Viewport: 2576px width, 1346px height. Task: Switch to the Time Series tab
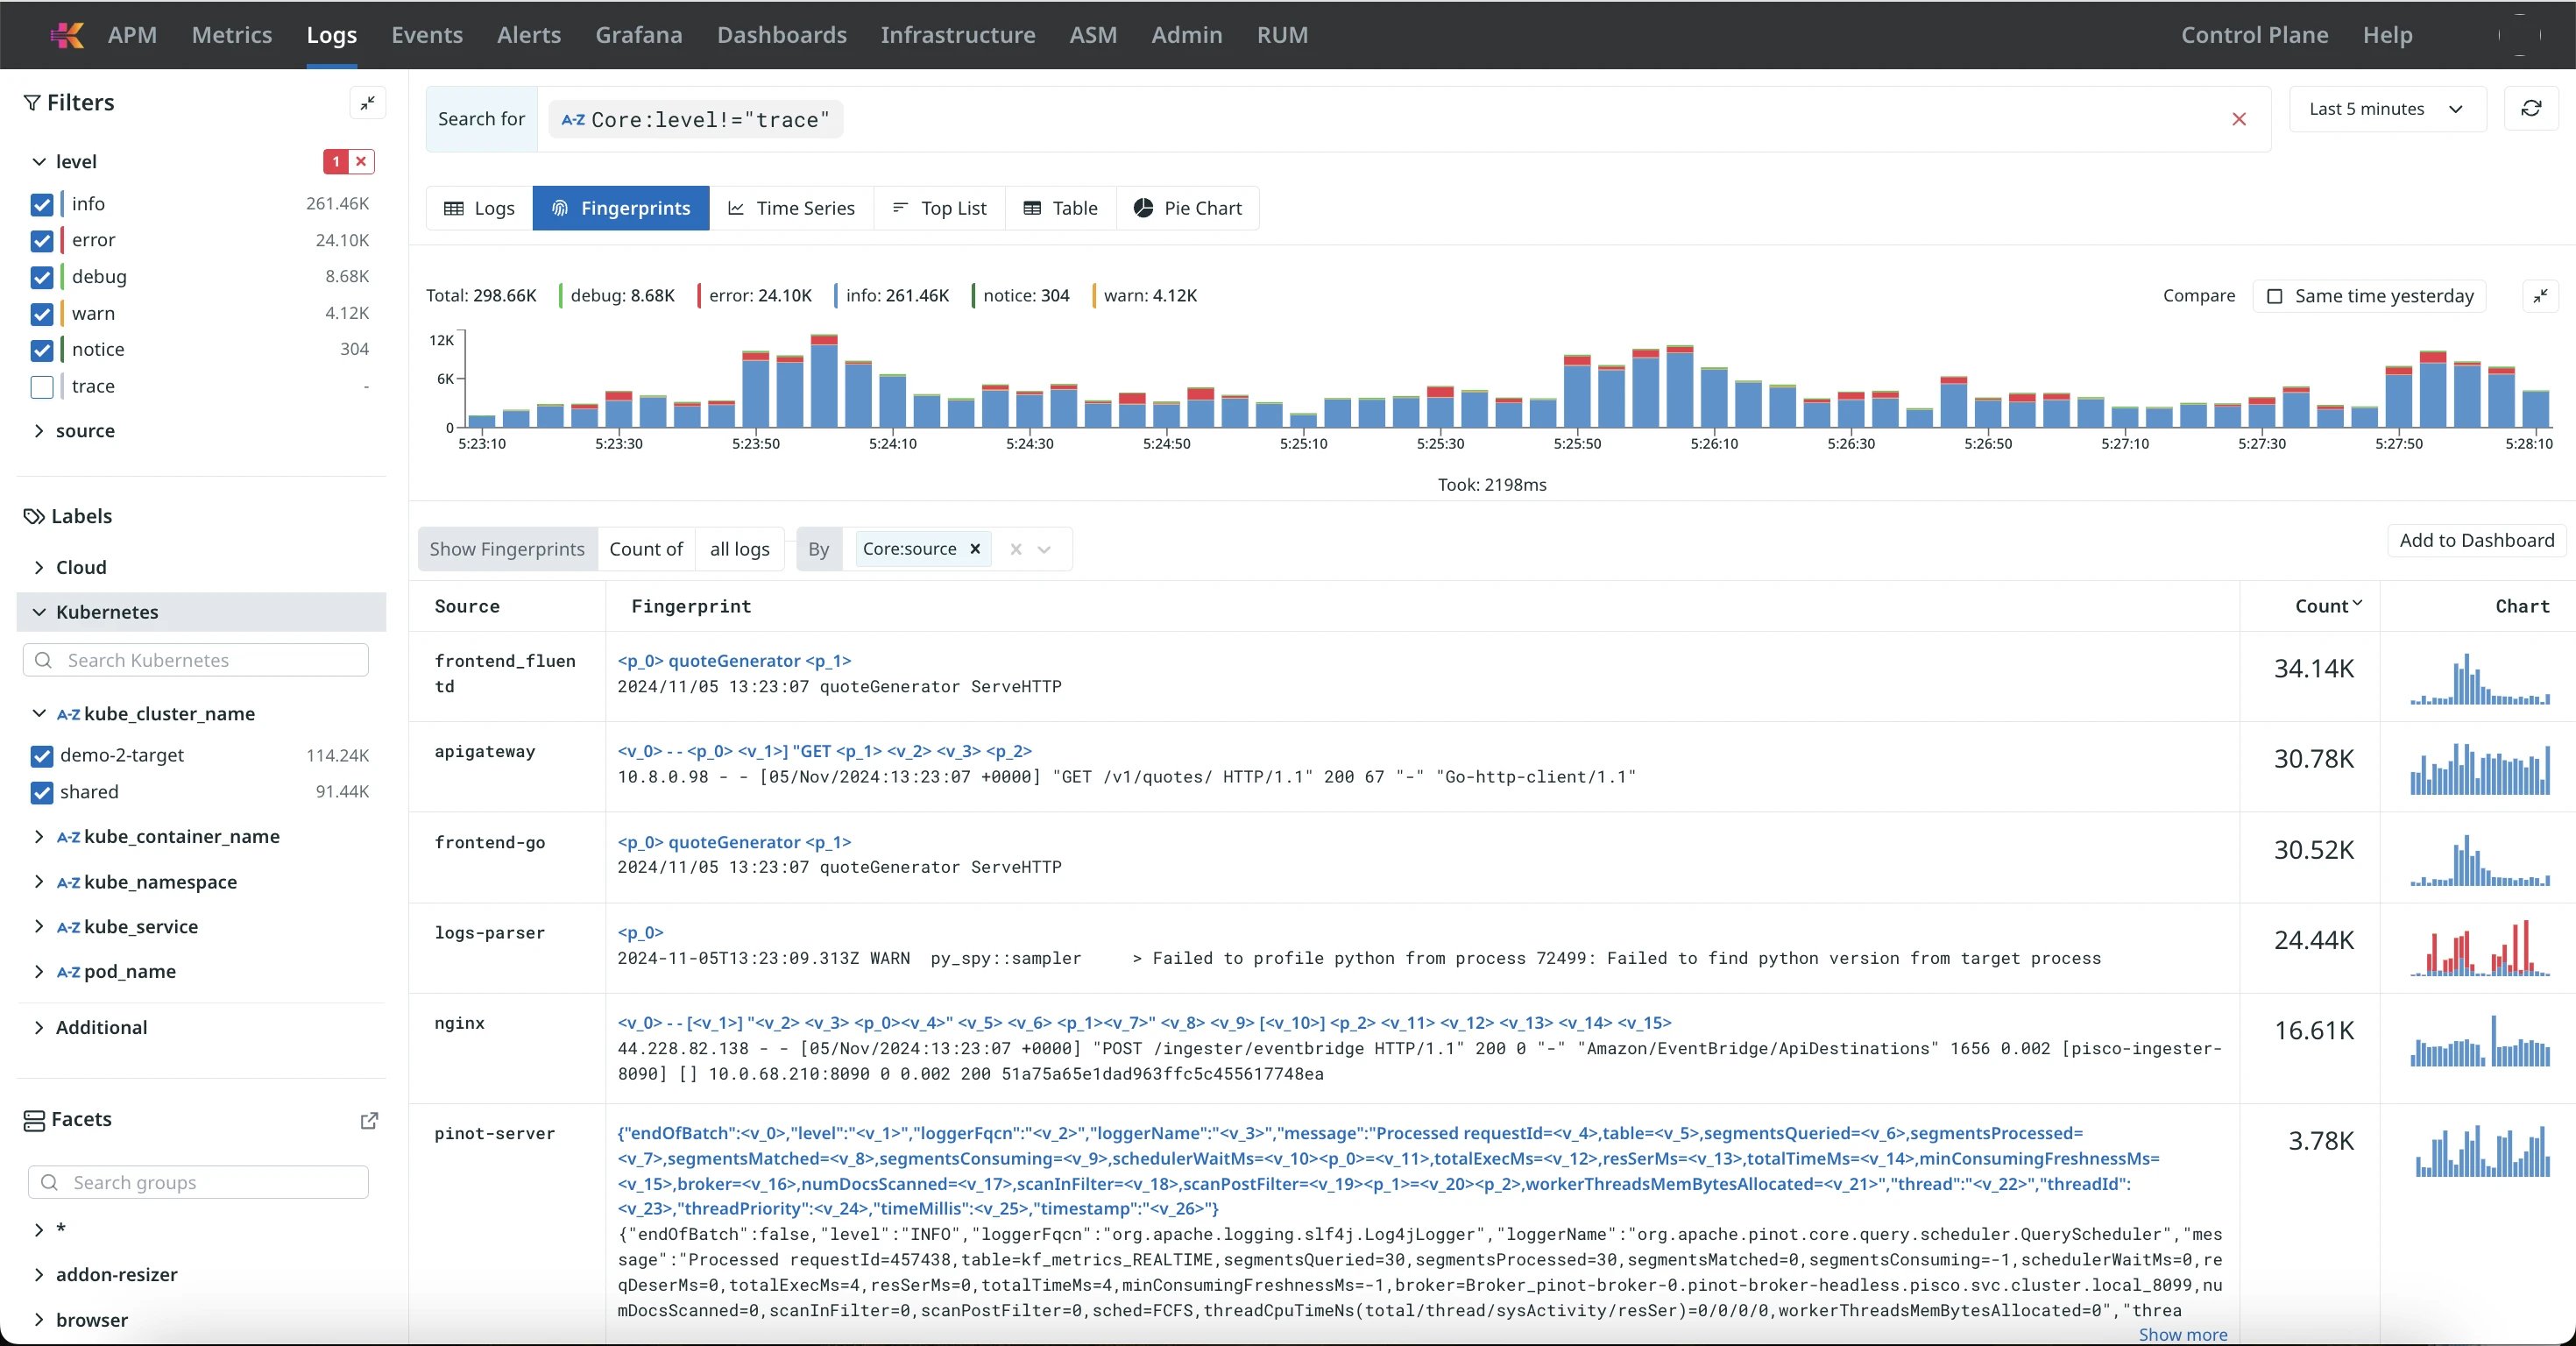click(791, 208)
